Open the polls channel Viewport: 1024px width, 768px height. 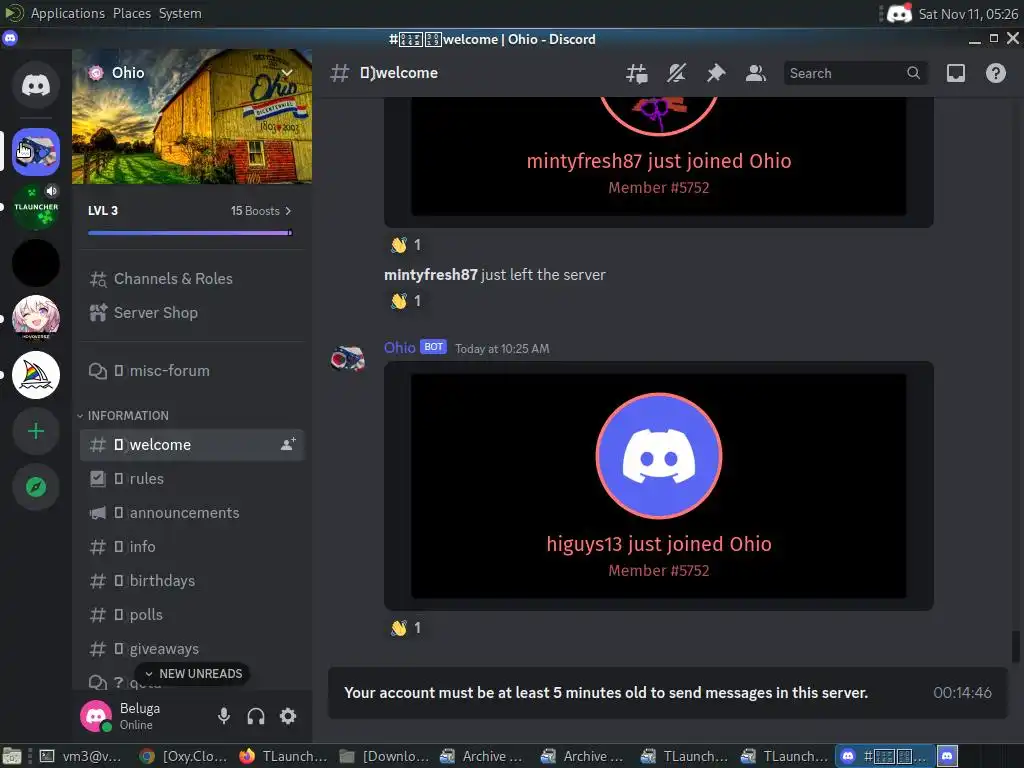(x=192, y=615)
